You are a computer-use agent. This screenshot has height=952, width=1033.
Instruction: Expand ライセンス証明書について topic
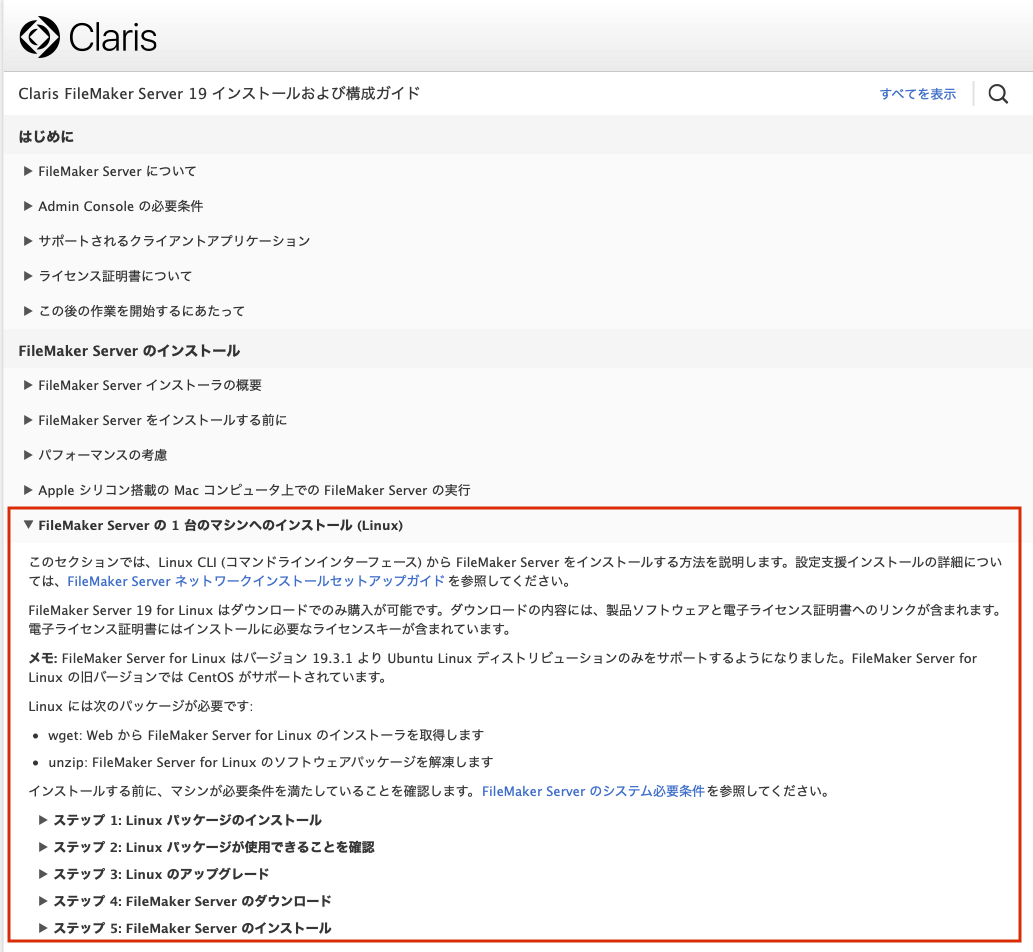click(114, 276)
